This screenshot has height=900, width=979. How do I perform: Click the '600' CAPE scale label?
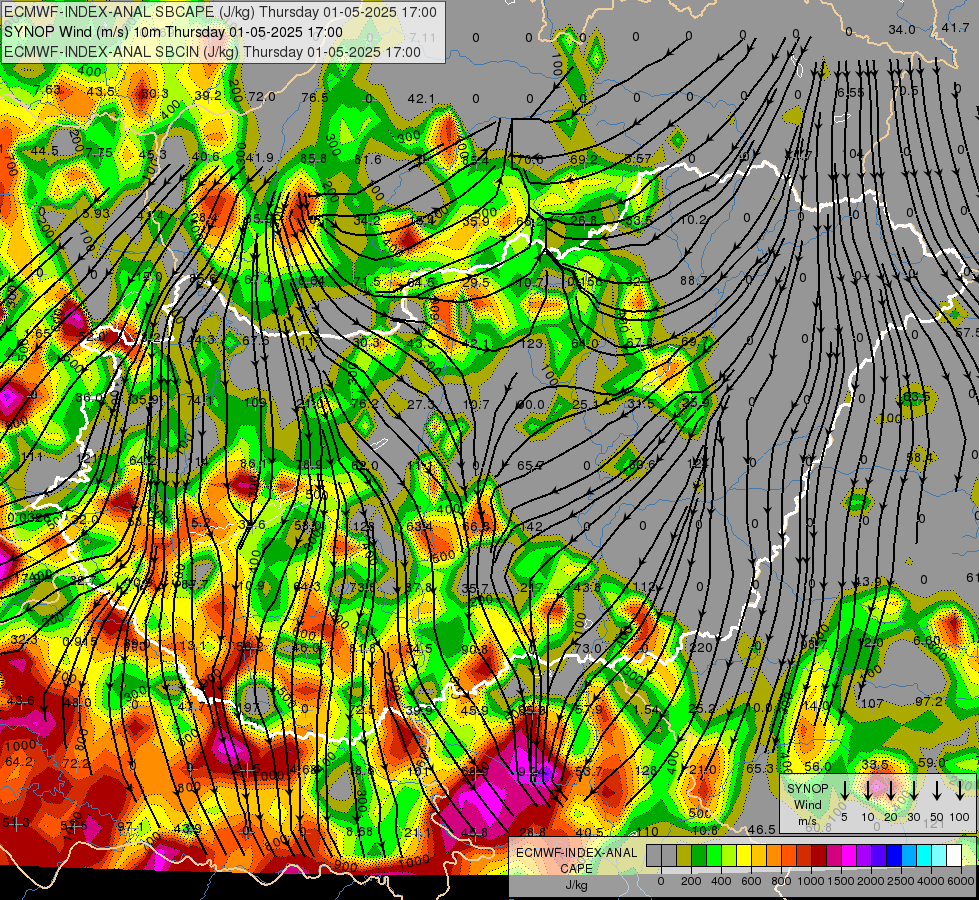(751, 881)
